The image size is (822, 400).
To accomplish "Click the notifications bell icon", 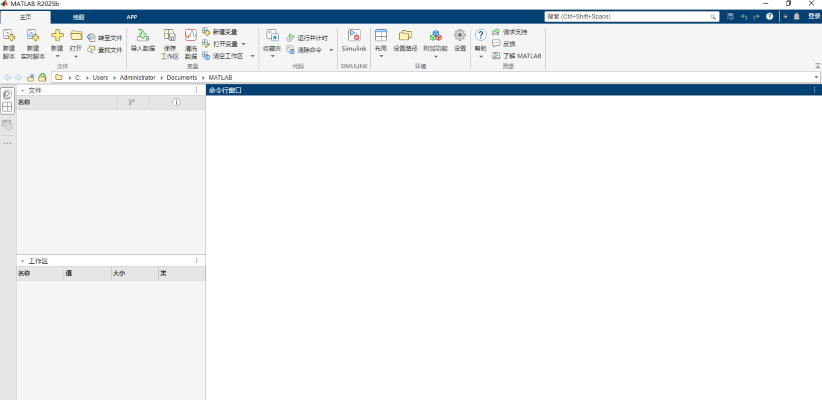I will point(797,17).
